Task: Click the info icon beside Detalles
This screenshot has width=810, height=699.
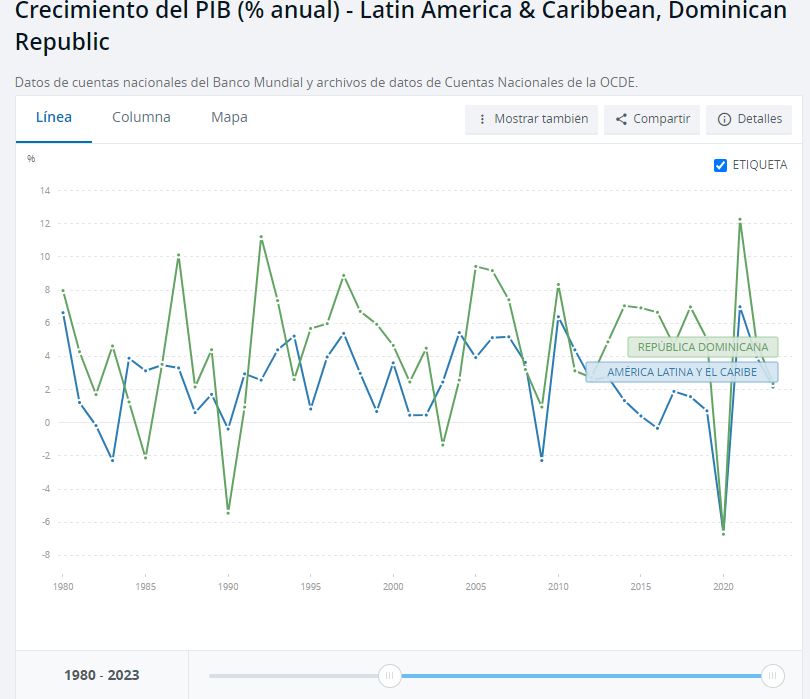Action: coord(724,119)
